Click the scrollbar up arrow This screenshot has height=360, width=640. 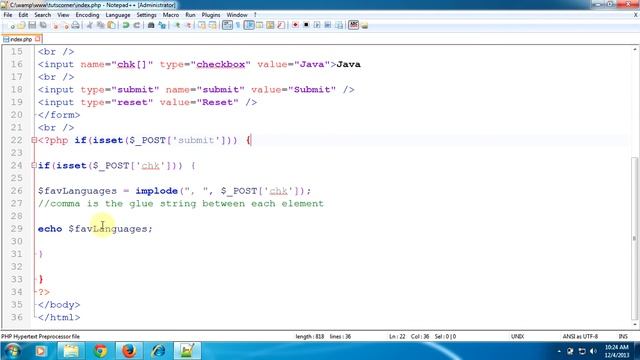coord(635,49)
